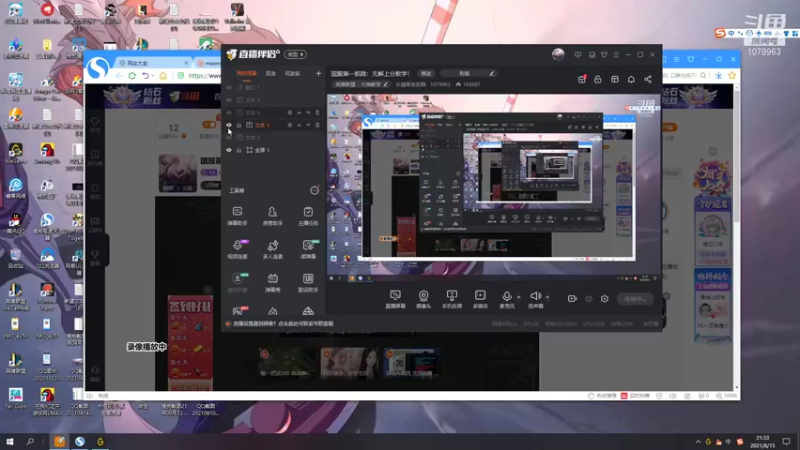Viewport: 800px width, 450px height.
Task: Click the 修改 button next to stream title
Action: click(426, 73)
